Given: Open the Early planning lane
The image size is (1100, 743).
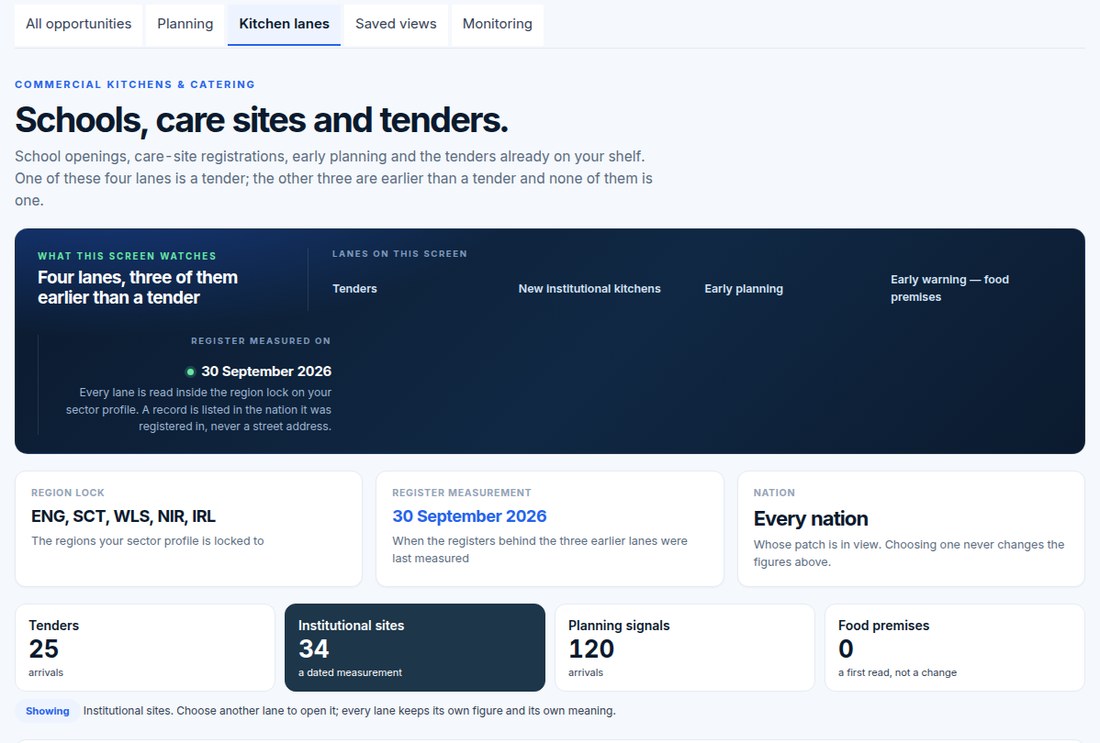Looking at the screenshot, I should [x=744, y=288].
